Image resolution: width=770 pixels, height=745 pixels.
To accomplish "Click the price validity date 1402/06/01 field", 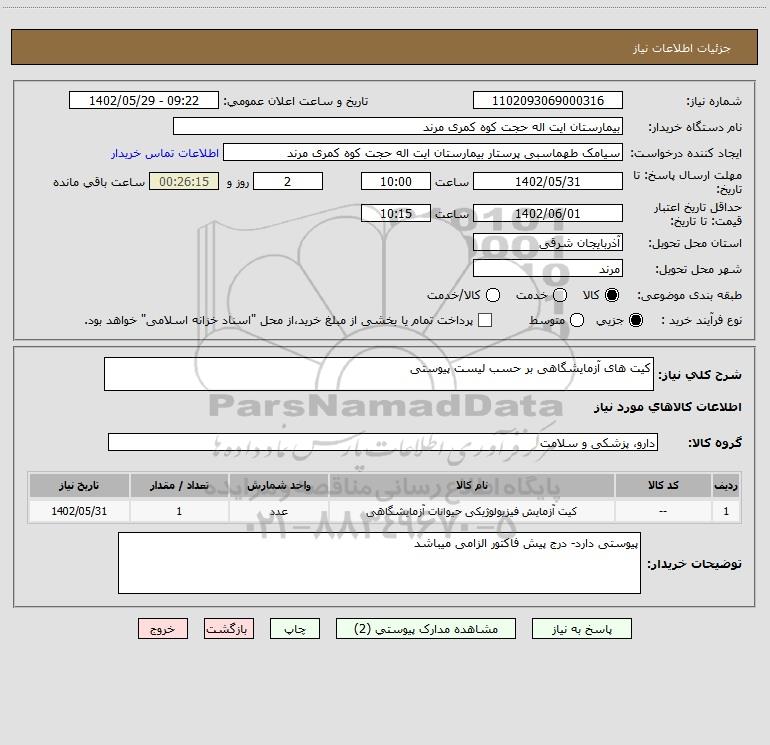I will click(x=548, y=213).
